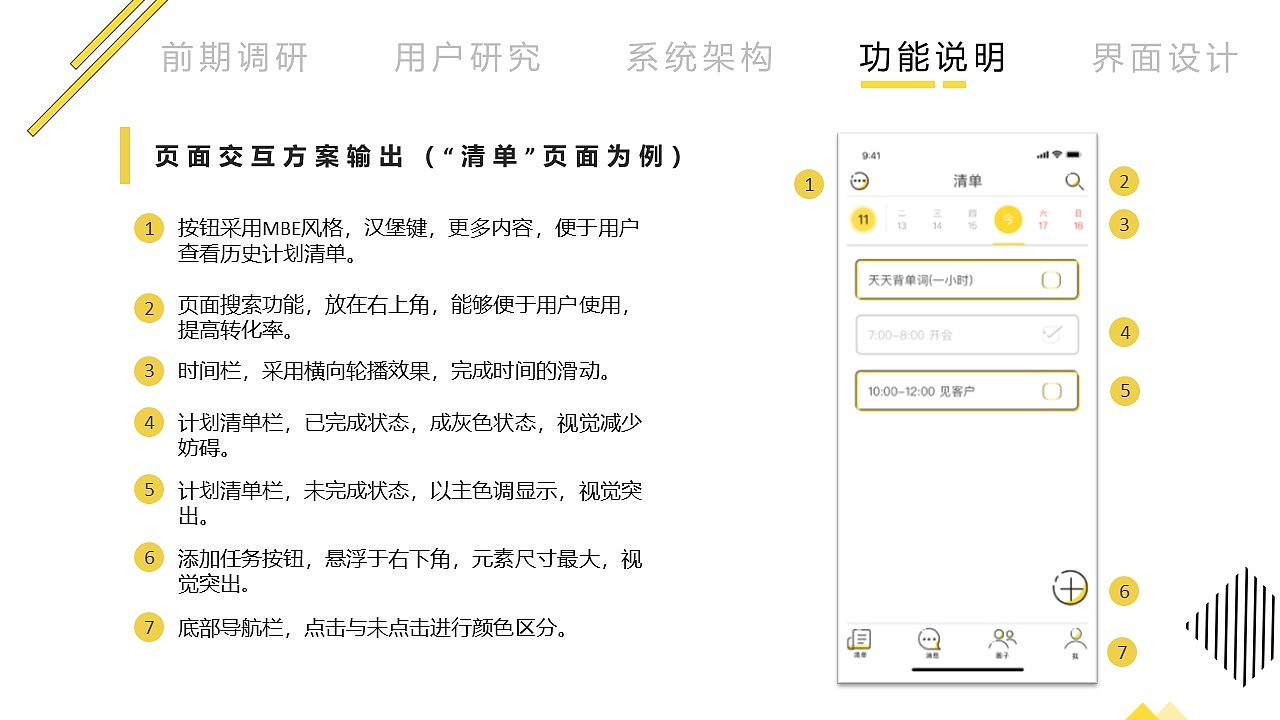Image resolution: width=1280 pixels, height=720 pixels.
Task: Select the yellow 今 circle in the date carousel
Action: tap(1007, 219)
